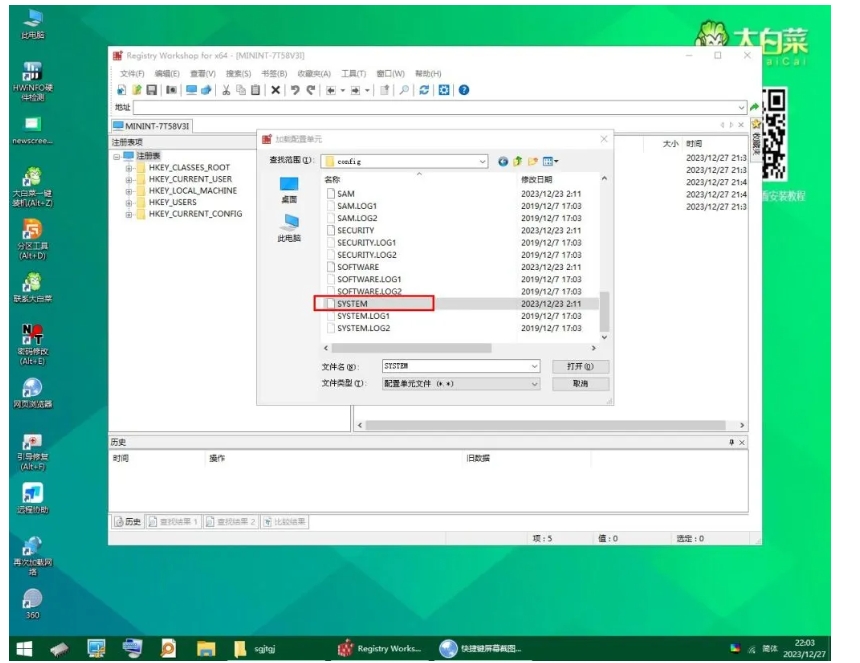Click the Save toolbar icon
This screenshot has width=860, height=663.
click(152, 90)
